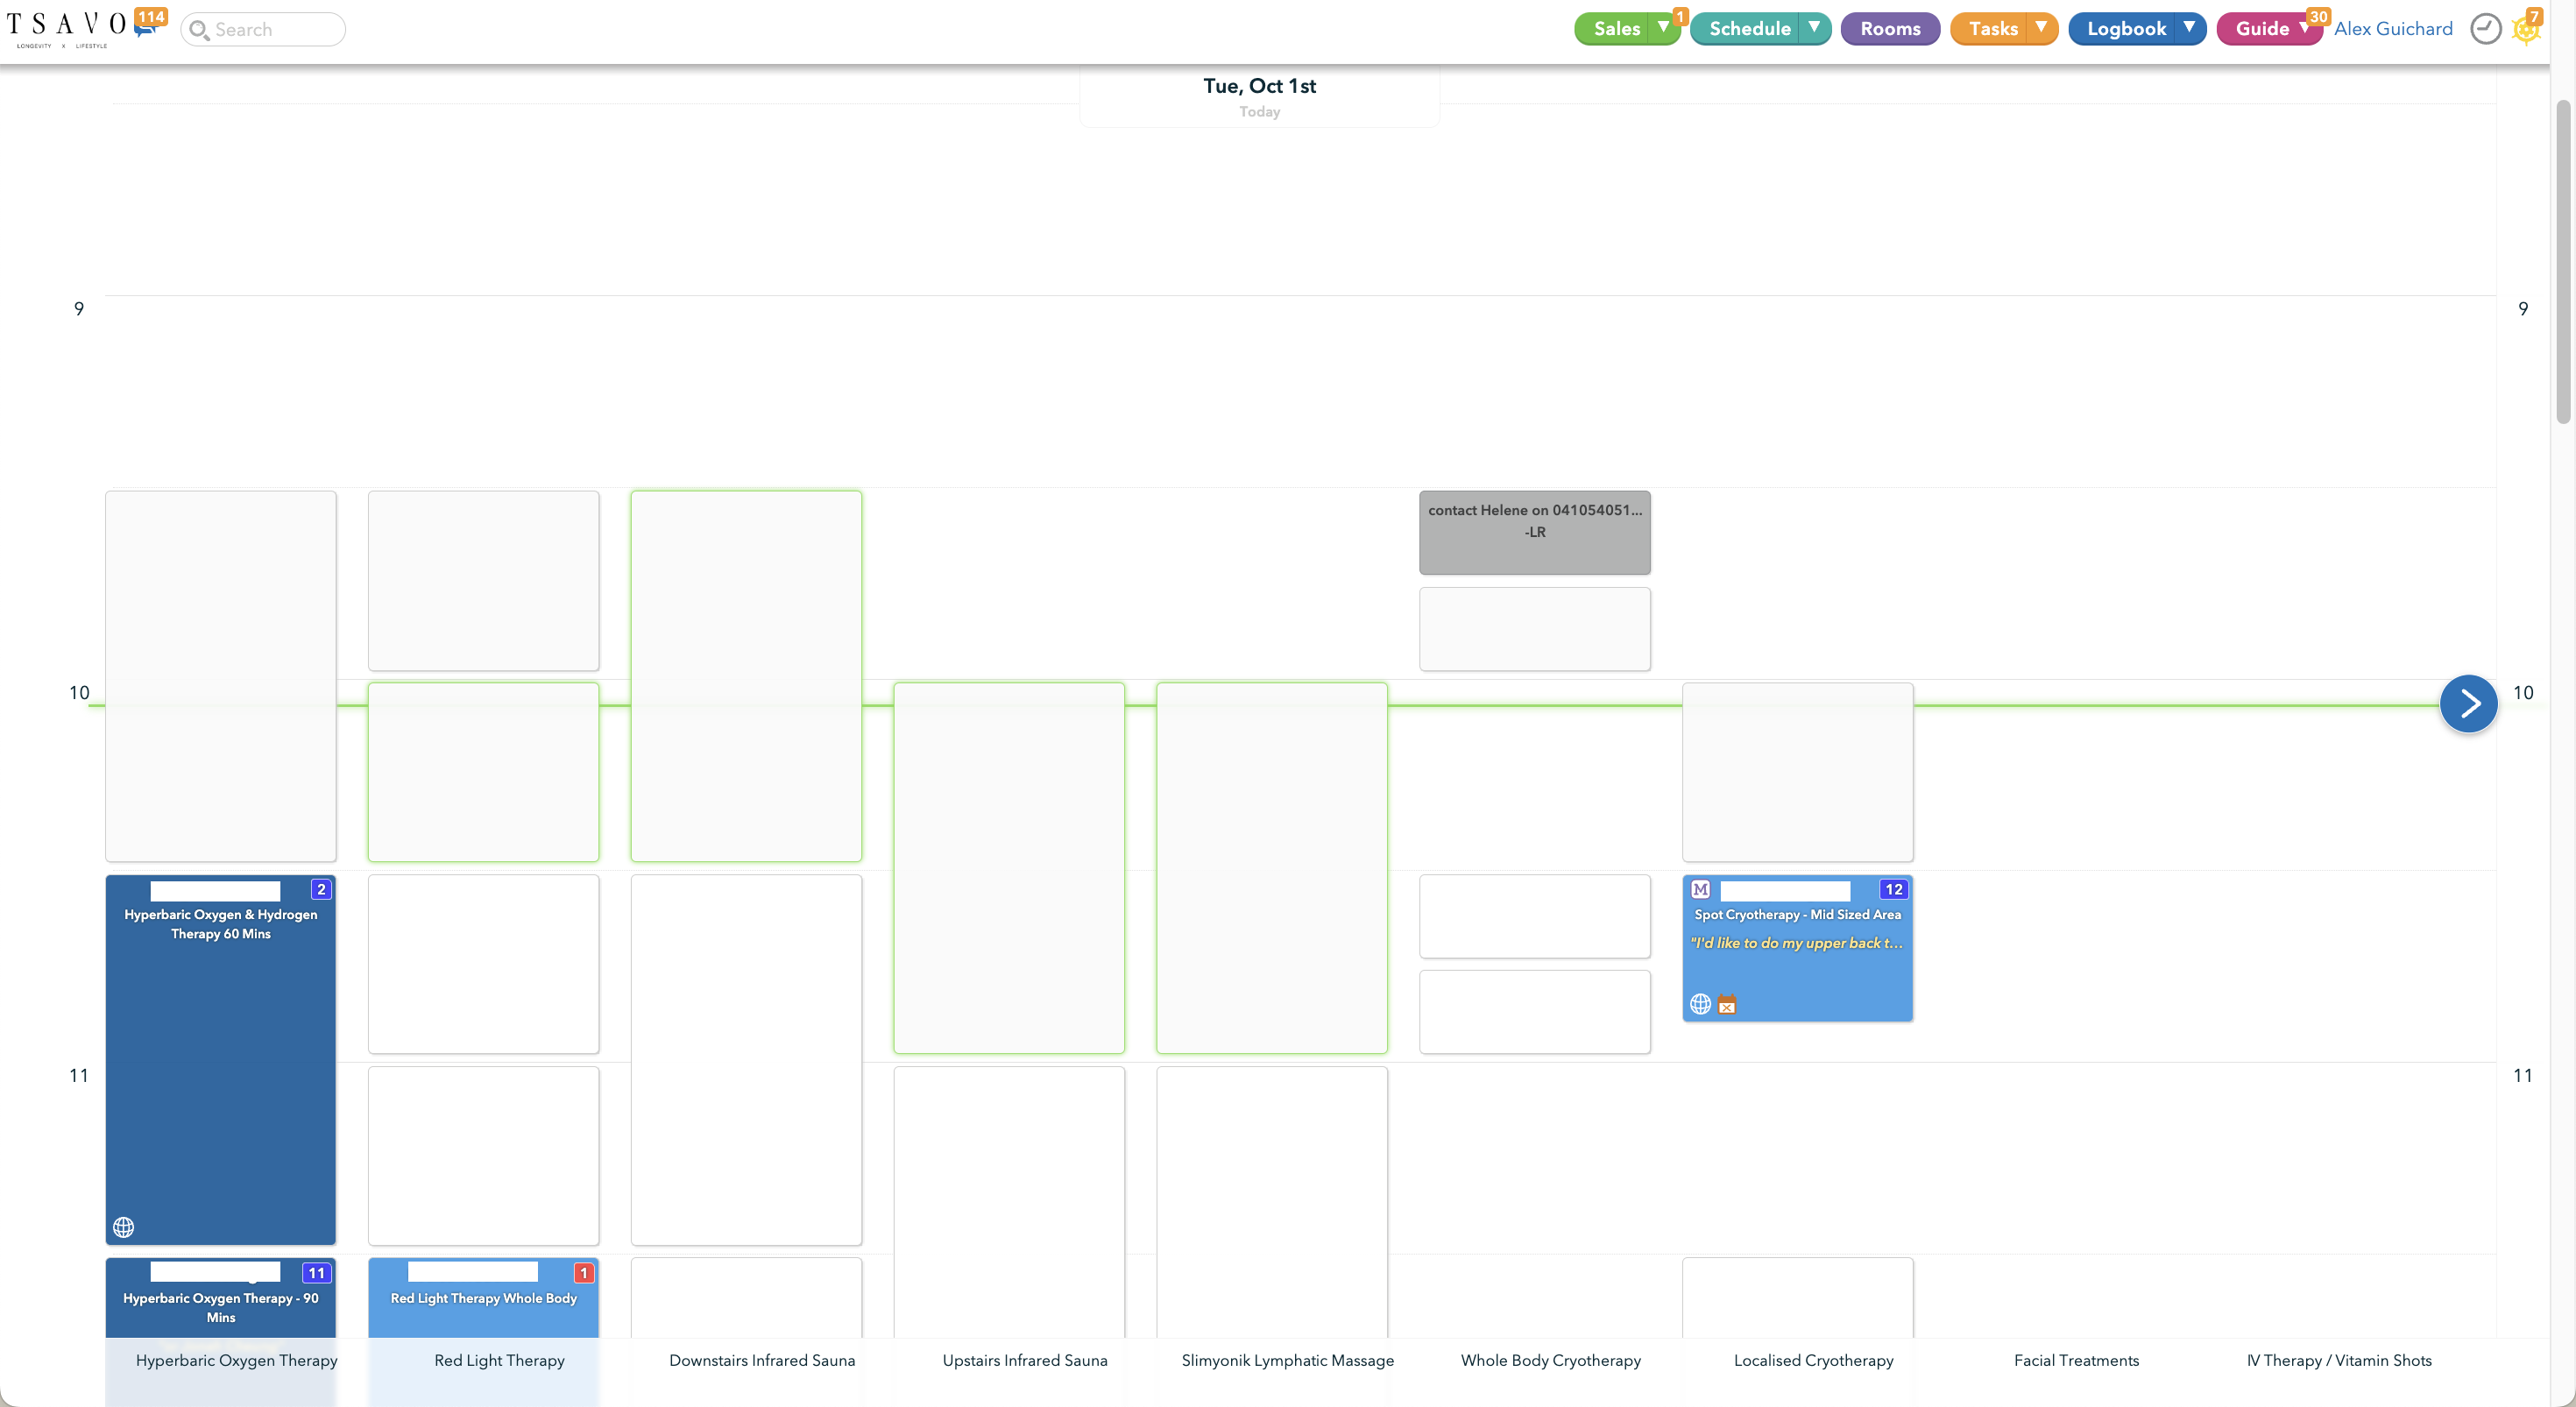Open the Logbook section
Screen dimensions: 2576x1407
tap(2126, 29)
